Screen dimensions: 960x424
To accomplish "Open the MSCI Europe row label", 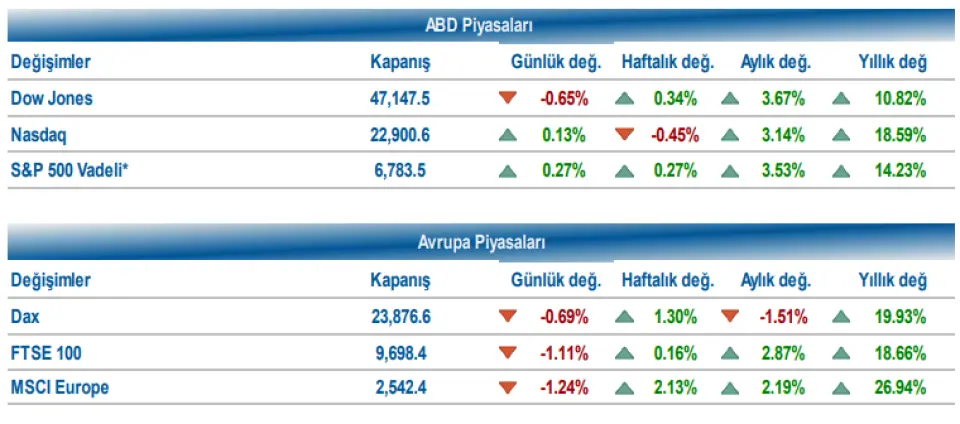I will pyautogui.click(x=59, y=387).
